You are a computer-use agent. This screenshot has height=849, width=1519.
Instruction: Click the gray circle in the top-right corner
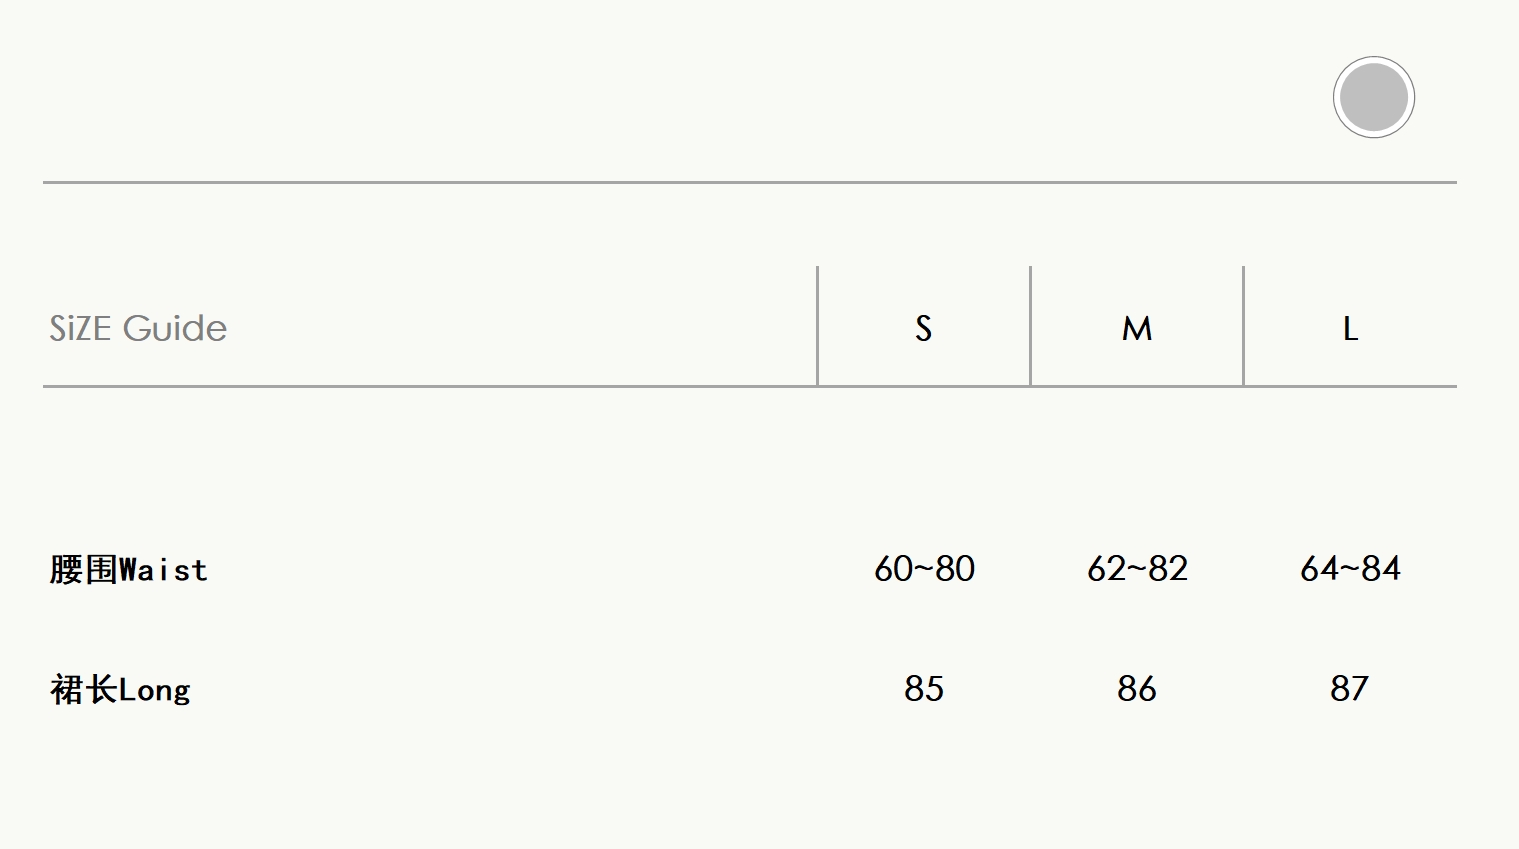(x=1373, y=97)
